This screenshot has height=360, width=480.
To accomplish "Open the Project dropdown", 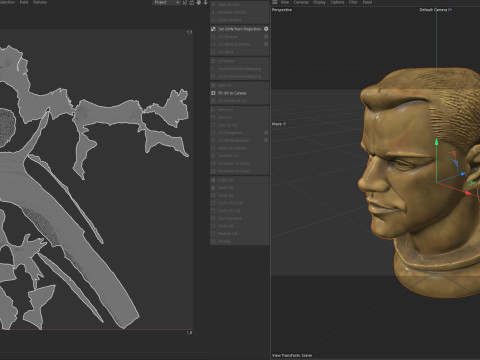I will point(166,2).
